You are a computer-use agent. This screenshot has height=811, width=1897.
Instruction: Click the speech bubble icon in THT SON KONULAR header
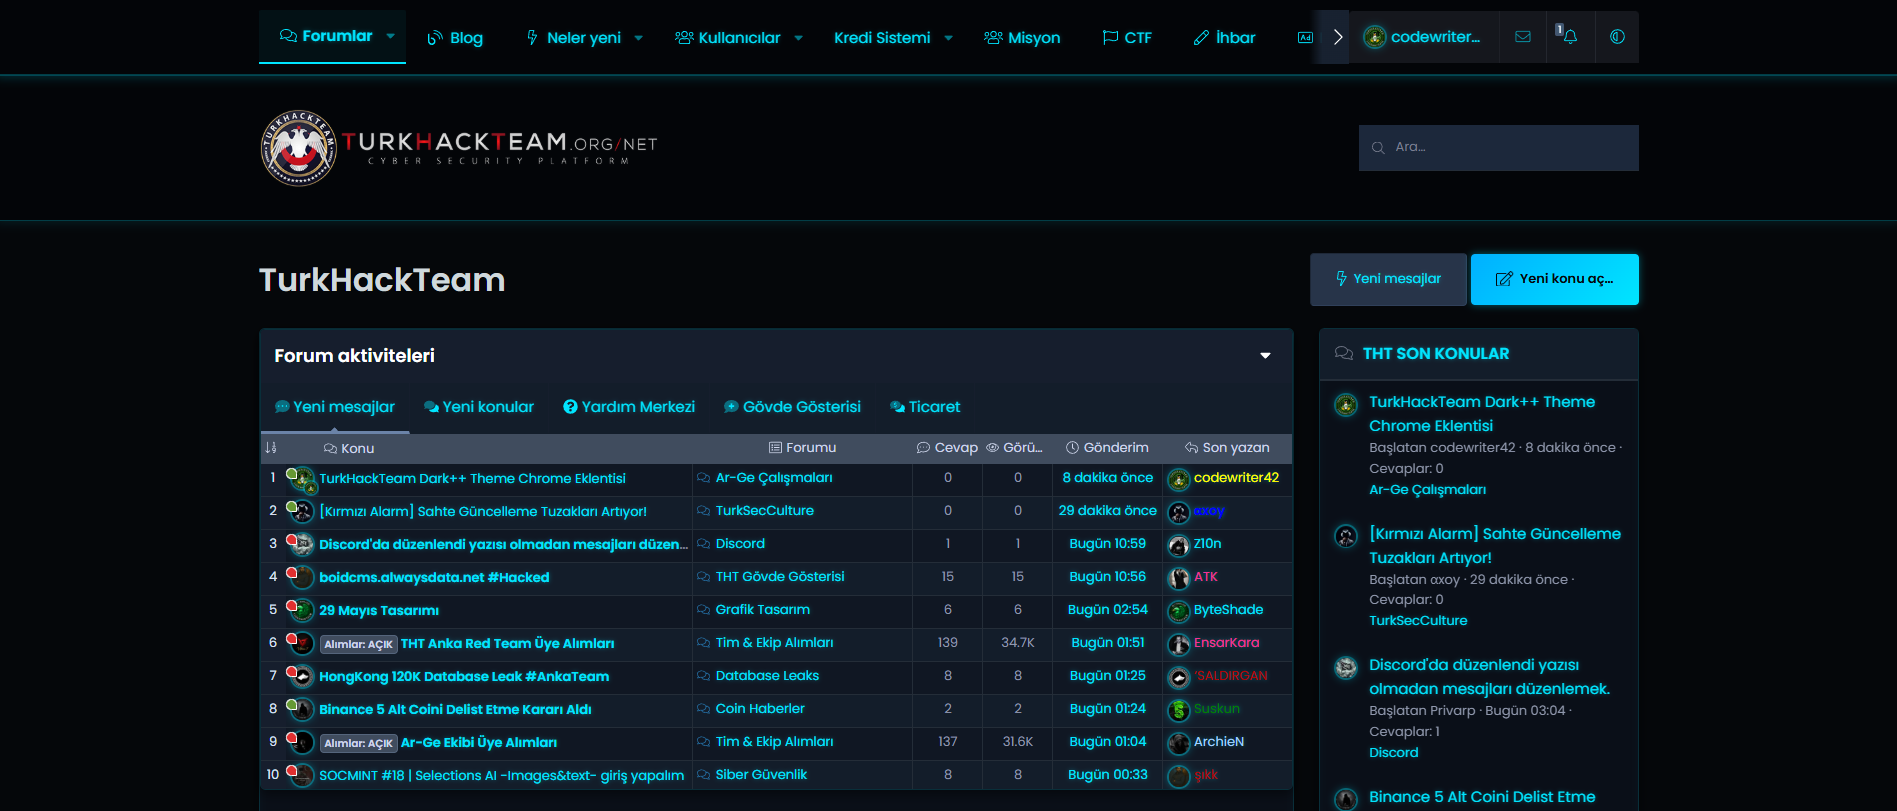[1344, 354]
